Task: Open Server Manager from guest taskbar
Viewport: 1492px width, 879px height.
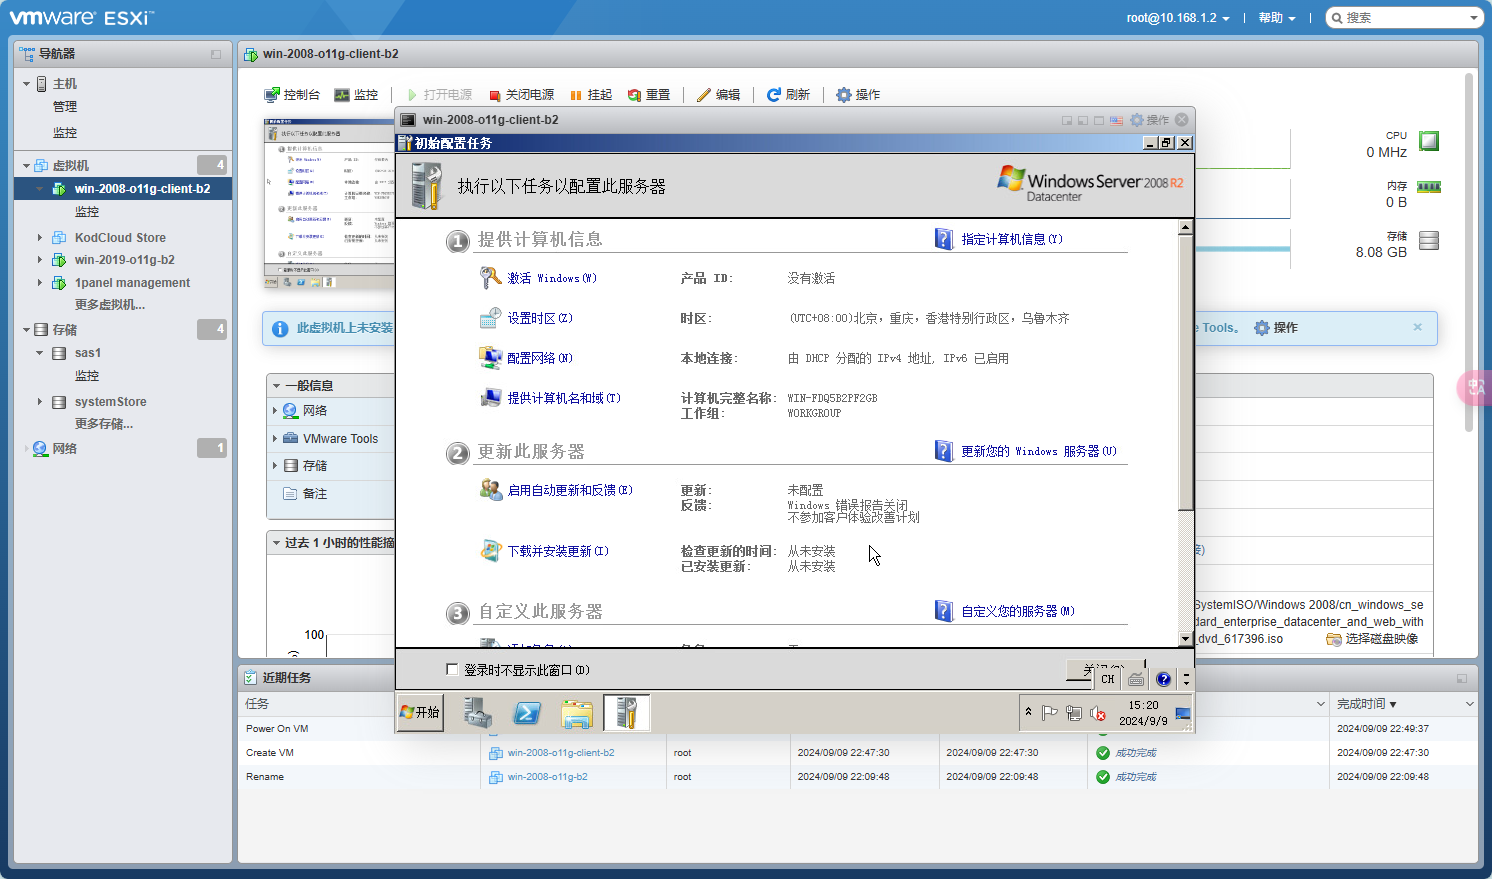Action: point(477,713)
